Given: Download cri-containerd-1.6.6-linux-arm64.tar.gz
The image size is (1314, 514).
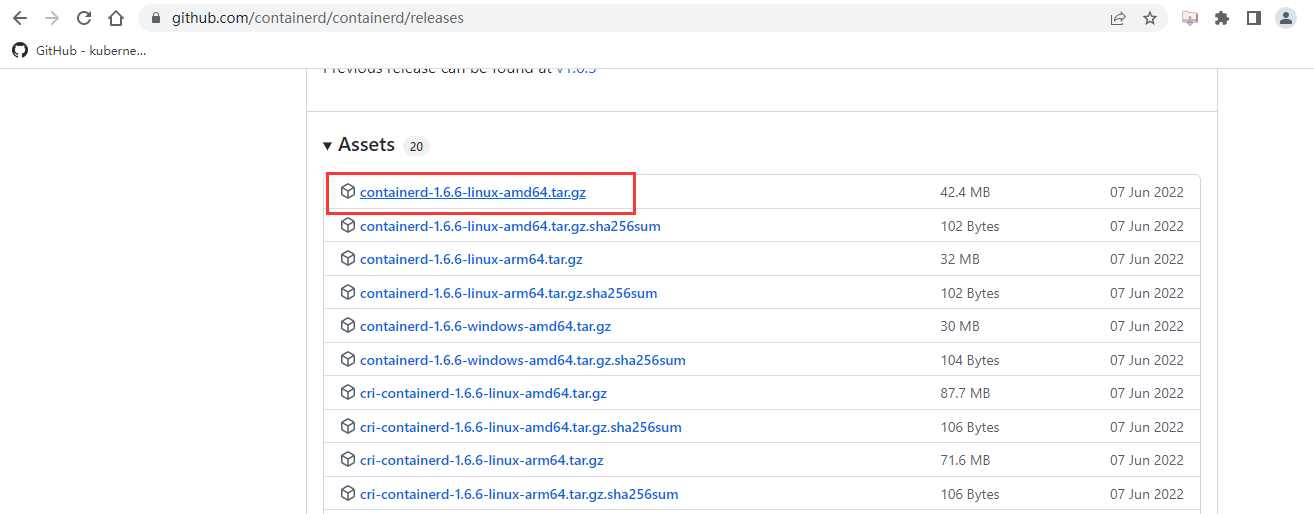Looking at the screenshot, I should tap(482, 460).
